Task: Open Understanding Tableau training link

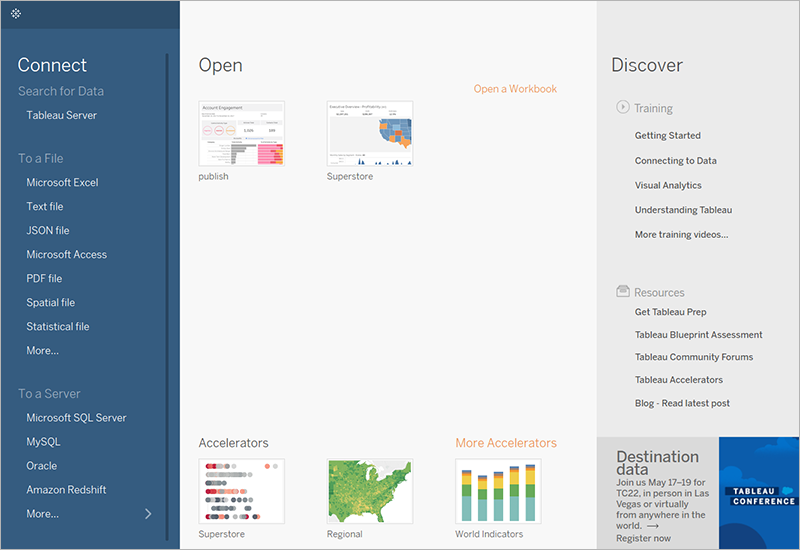Action: [x=683, y=210]
